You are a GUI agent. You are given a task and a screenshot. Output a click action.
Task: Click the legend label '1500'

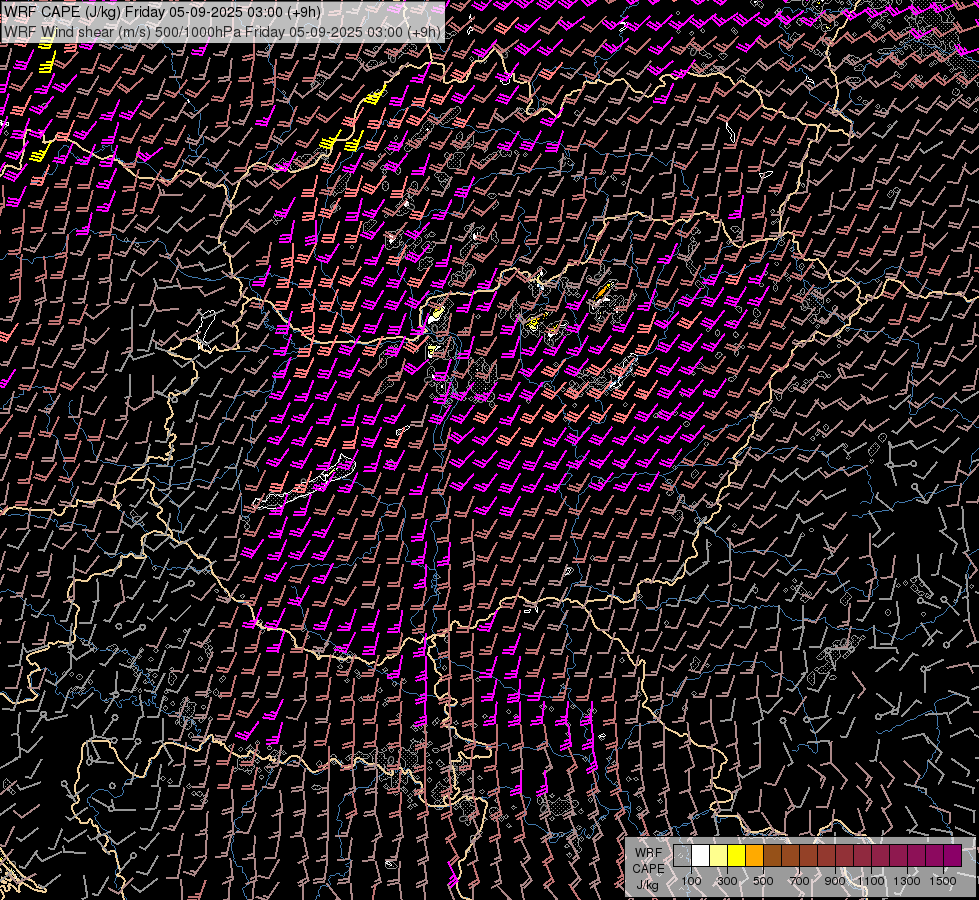pyautogui.click(x=943, y=881)
